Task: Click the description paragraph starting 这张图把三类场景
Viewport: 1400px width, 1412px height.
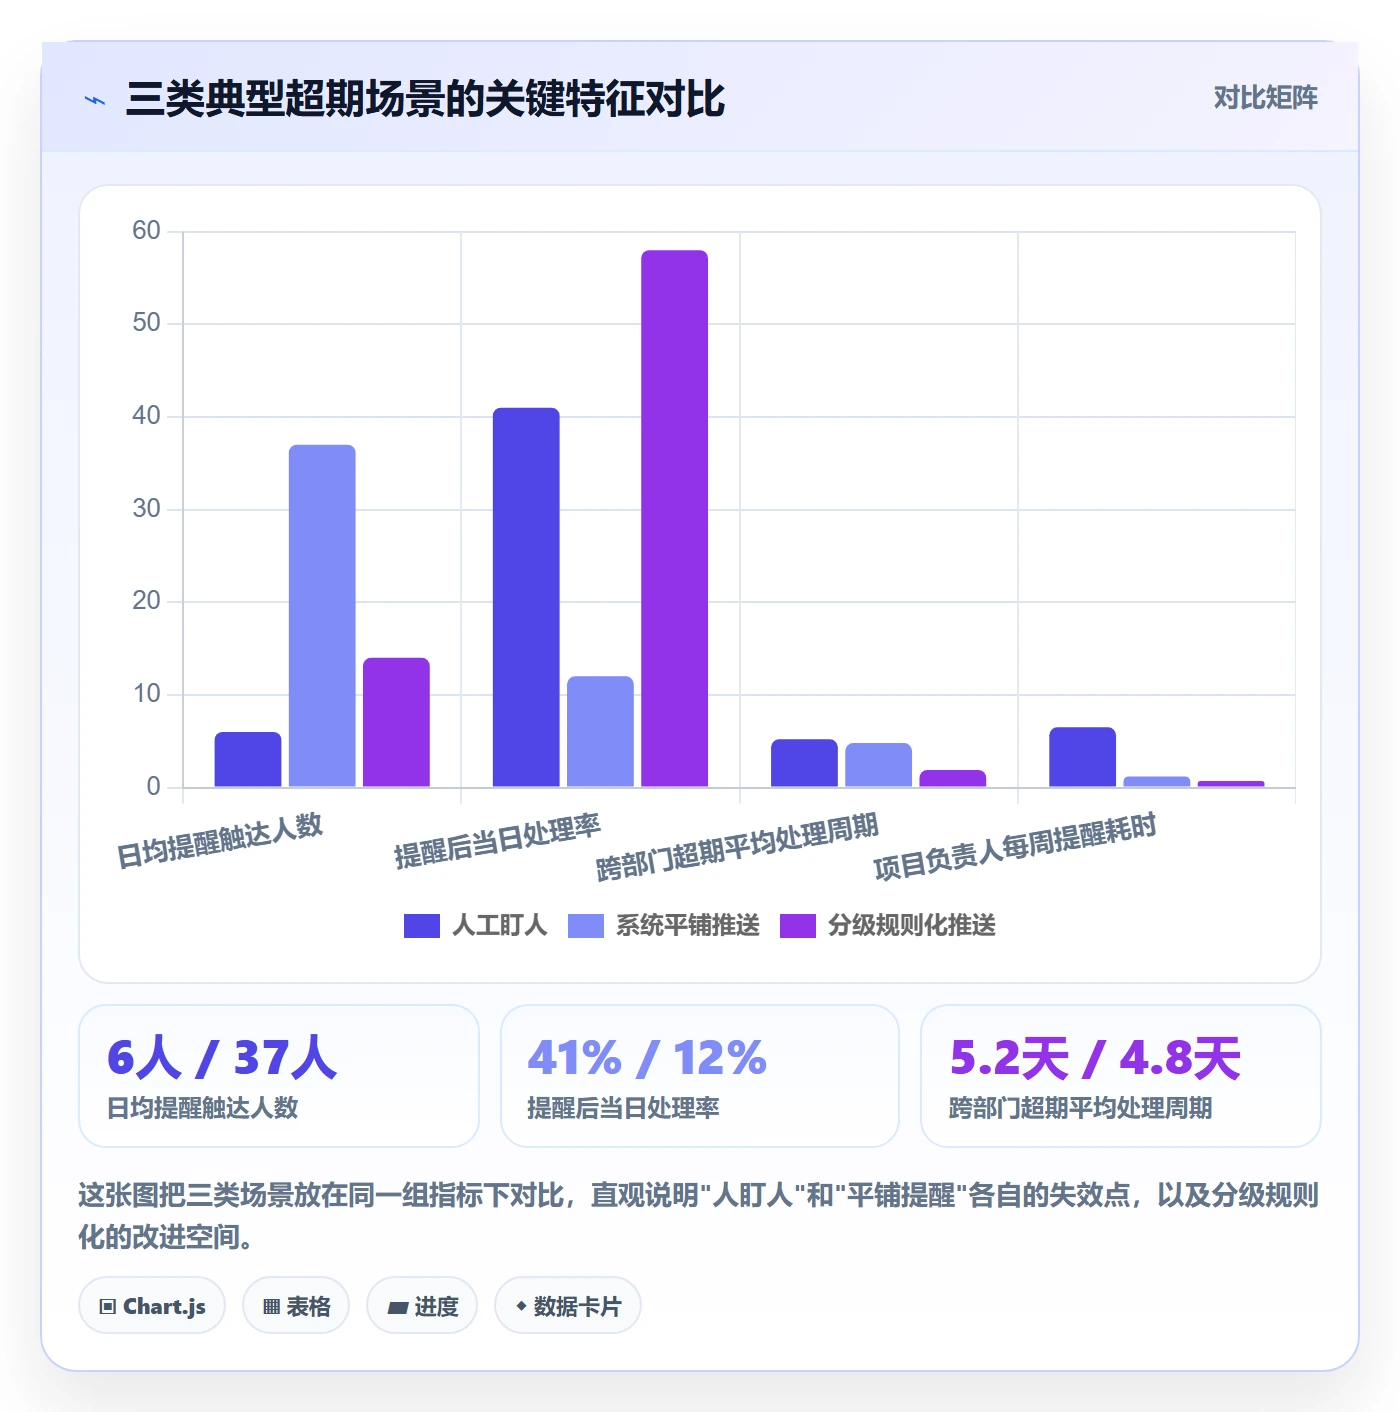Action: click(699, 1216)
